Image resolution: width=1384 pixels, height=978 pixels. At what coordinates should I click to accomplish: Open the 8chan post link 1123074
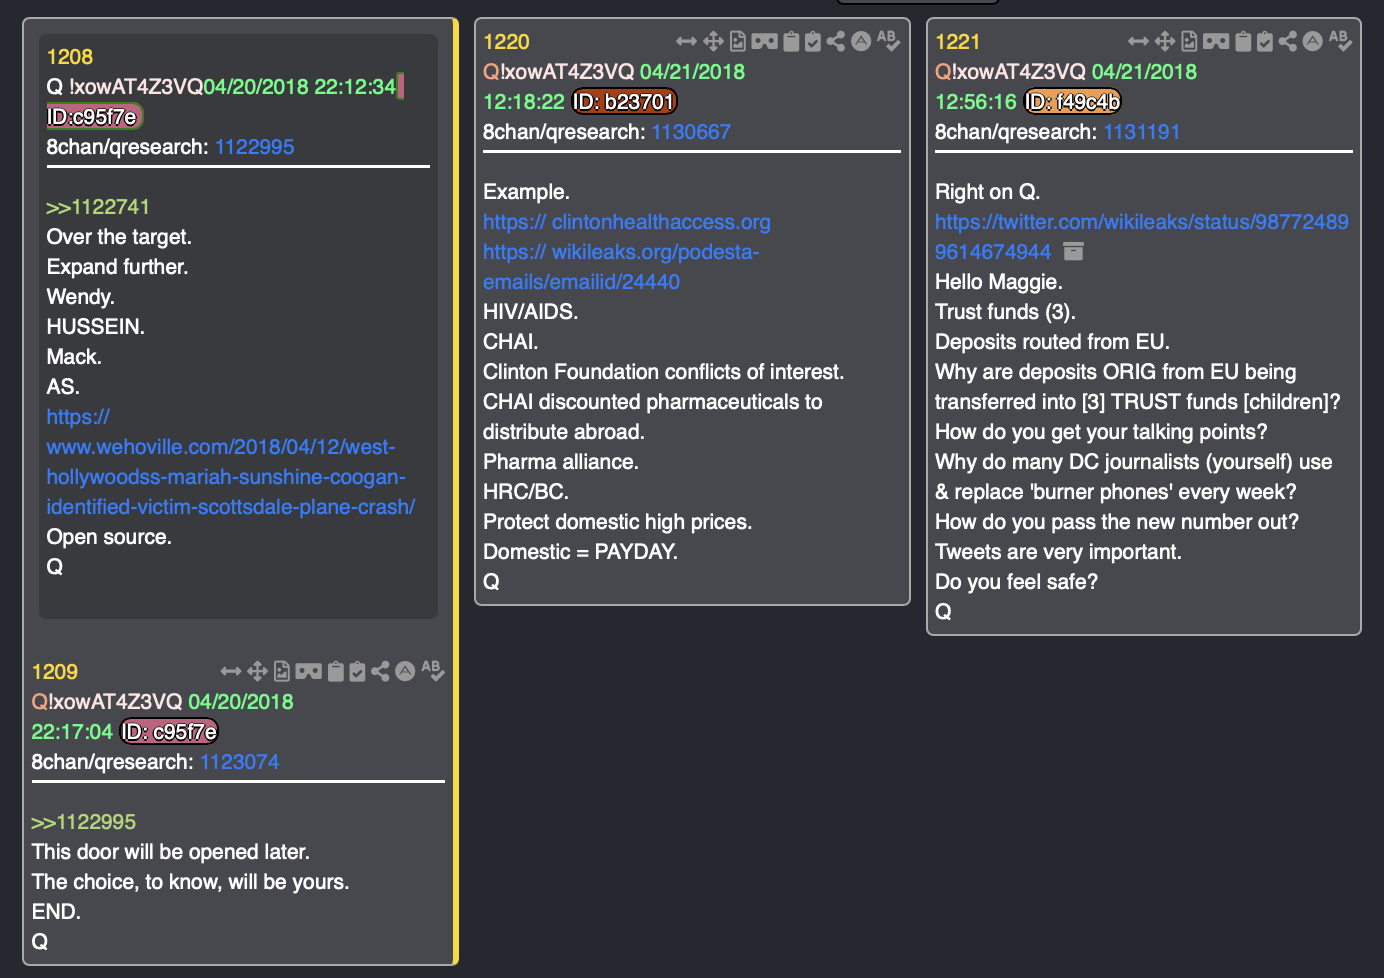(239, 762)
